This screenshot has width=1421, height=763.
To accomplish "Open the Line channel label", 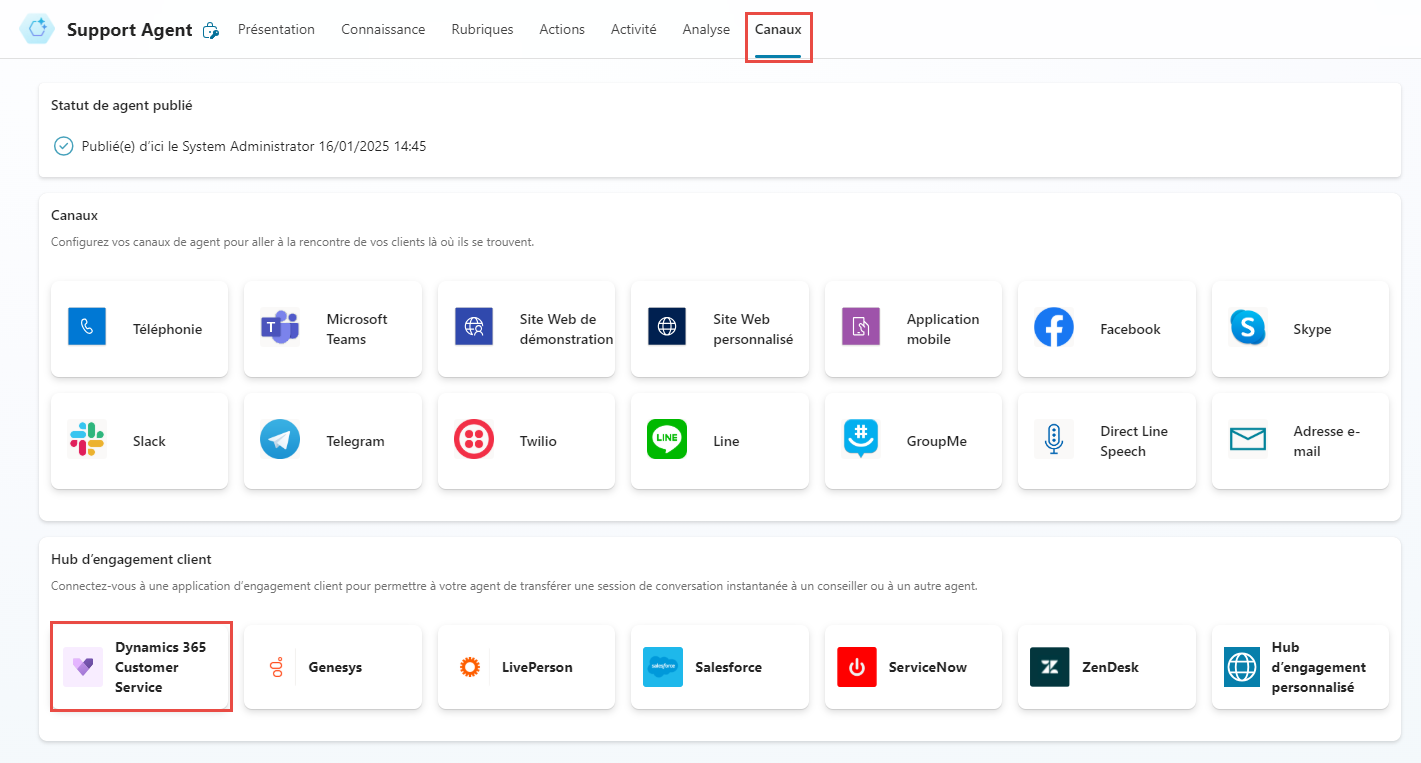I will (726, 441).
